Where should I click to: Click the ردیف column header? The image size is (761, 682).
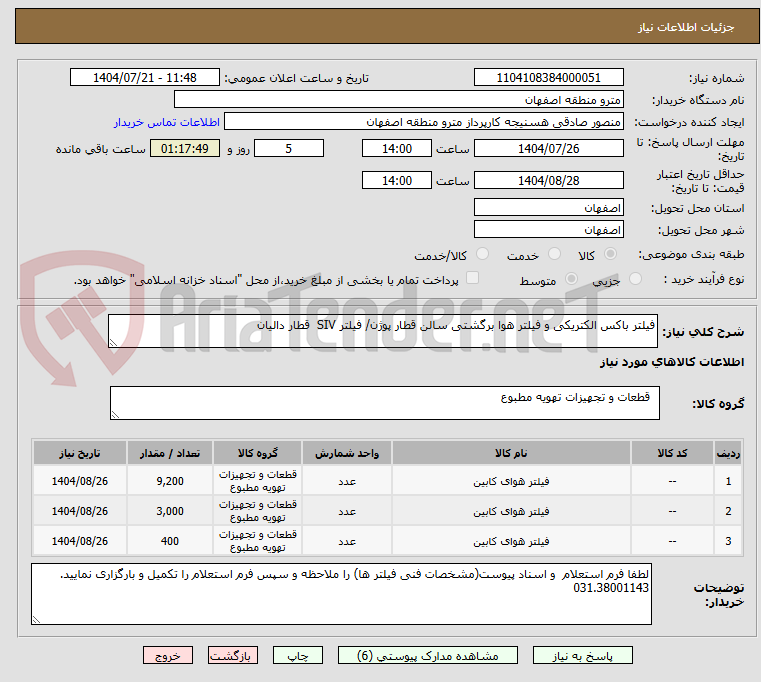tap(728, 453)
